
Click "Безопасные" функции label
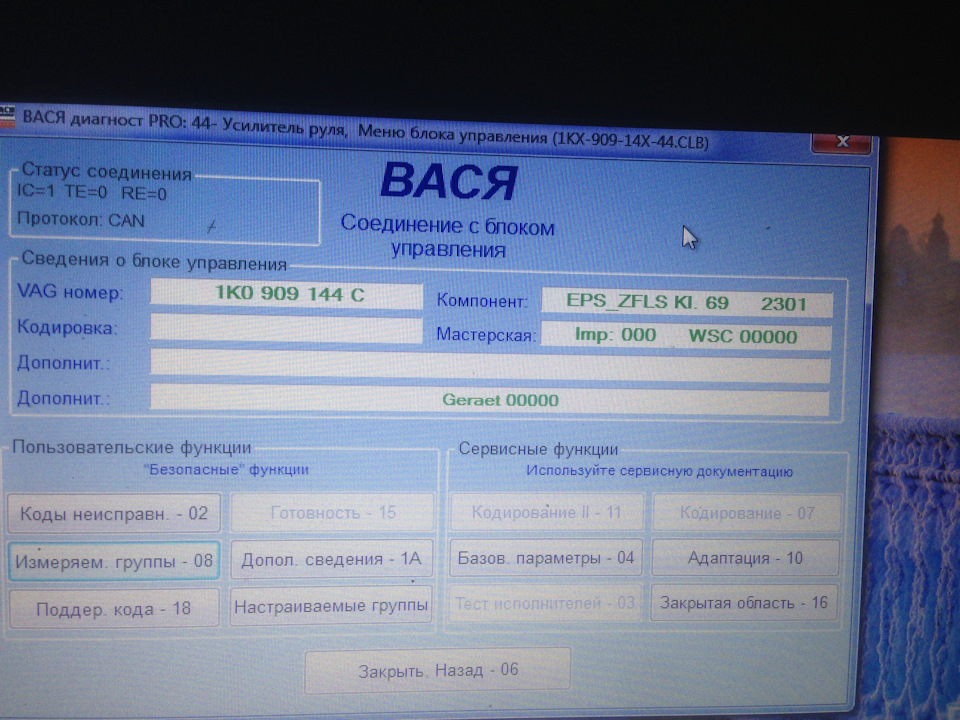tap(227, 470)
